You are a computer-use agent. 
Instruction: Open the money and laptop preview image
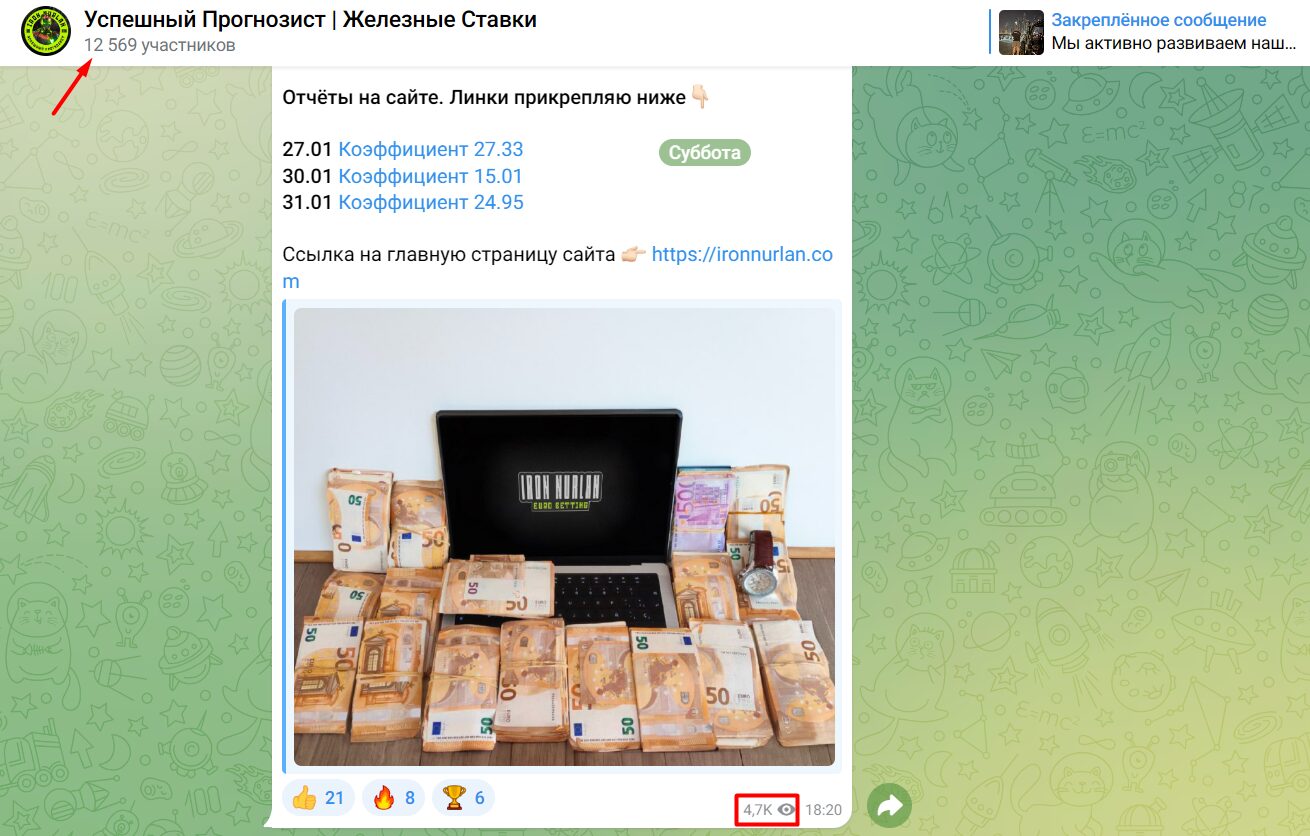click(564, 536)
